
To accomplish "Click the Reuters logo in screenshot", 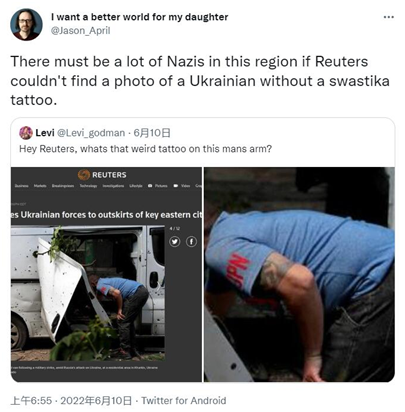I will [x=102, y=175].
